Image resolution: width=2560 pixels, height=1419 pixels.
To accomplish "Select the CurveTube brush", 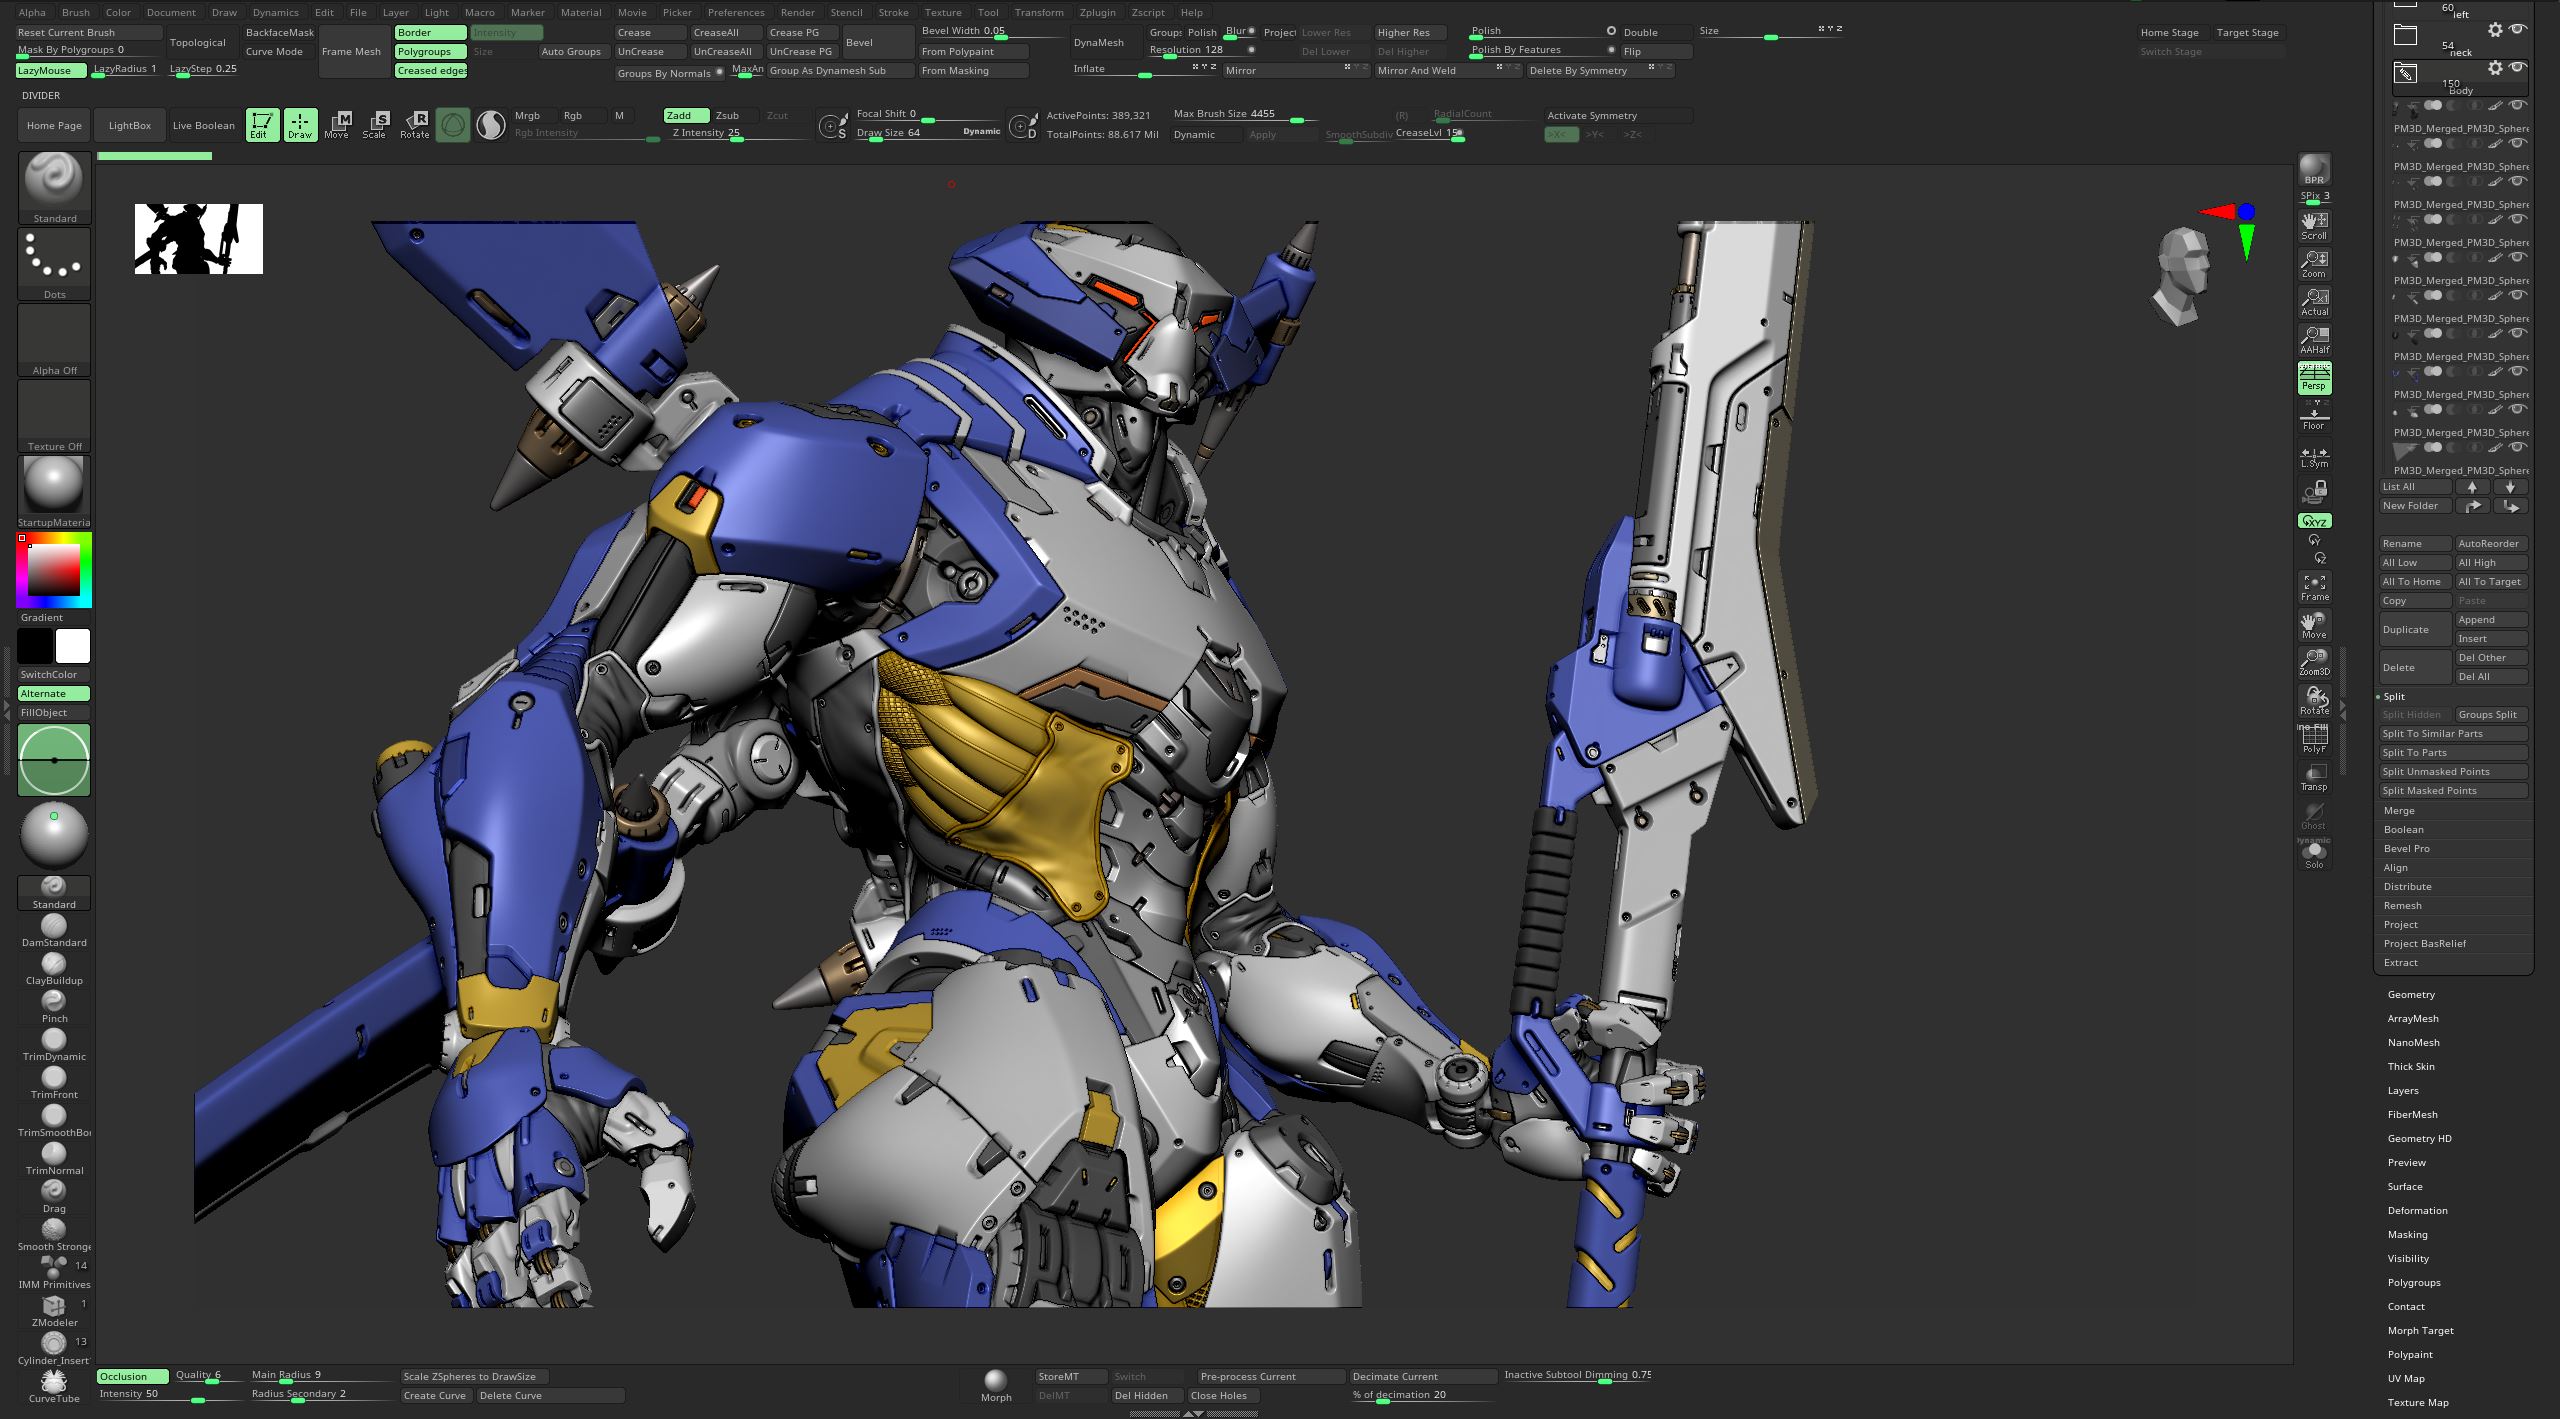I will [54, 1386].
